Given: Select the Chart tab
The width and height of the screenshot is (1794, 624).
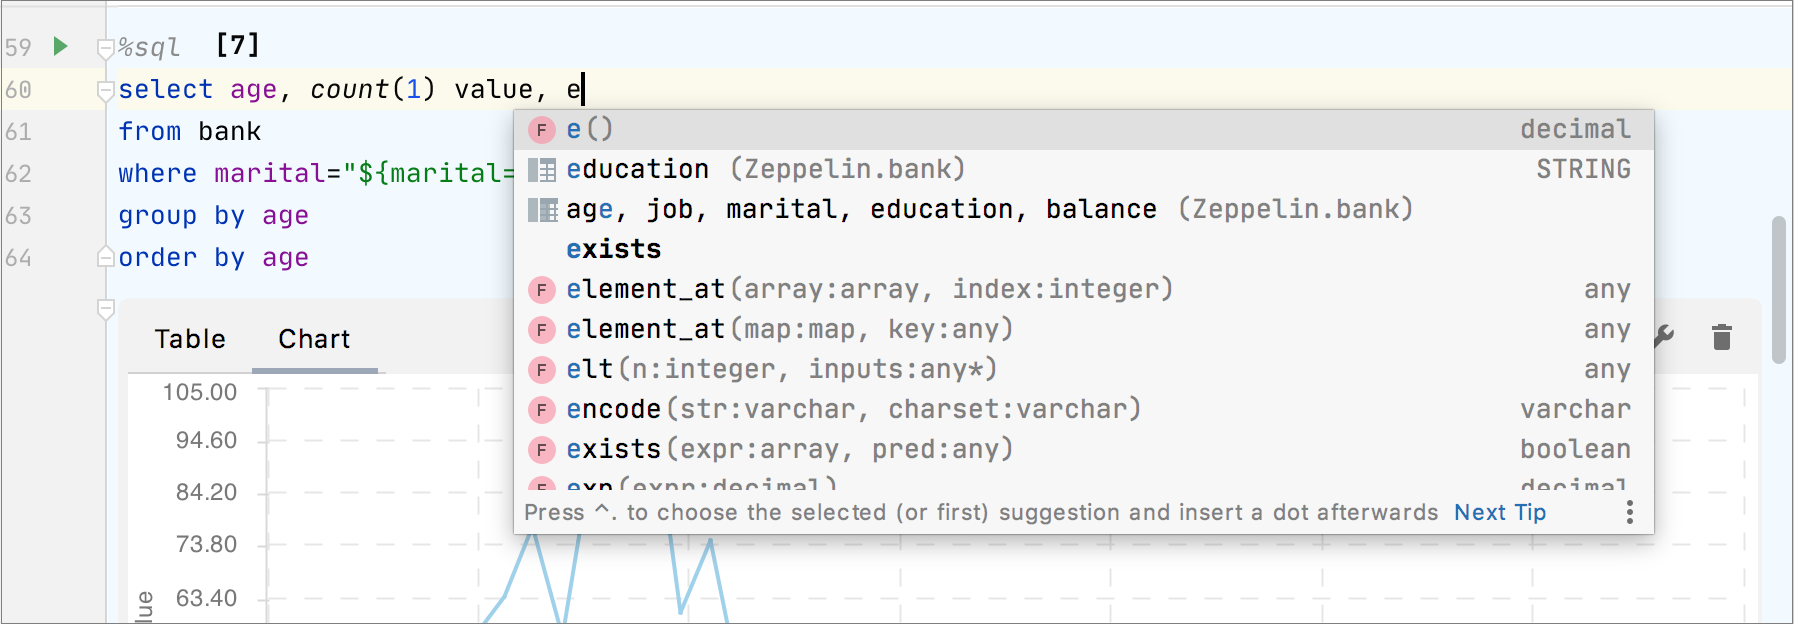Looking at the screenshot, I should pyautogui.click(x=314, y=339).
